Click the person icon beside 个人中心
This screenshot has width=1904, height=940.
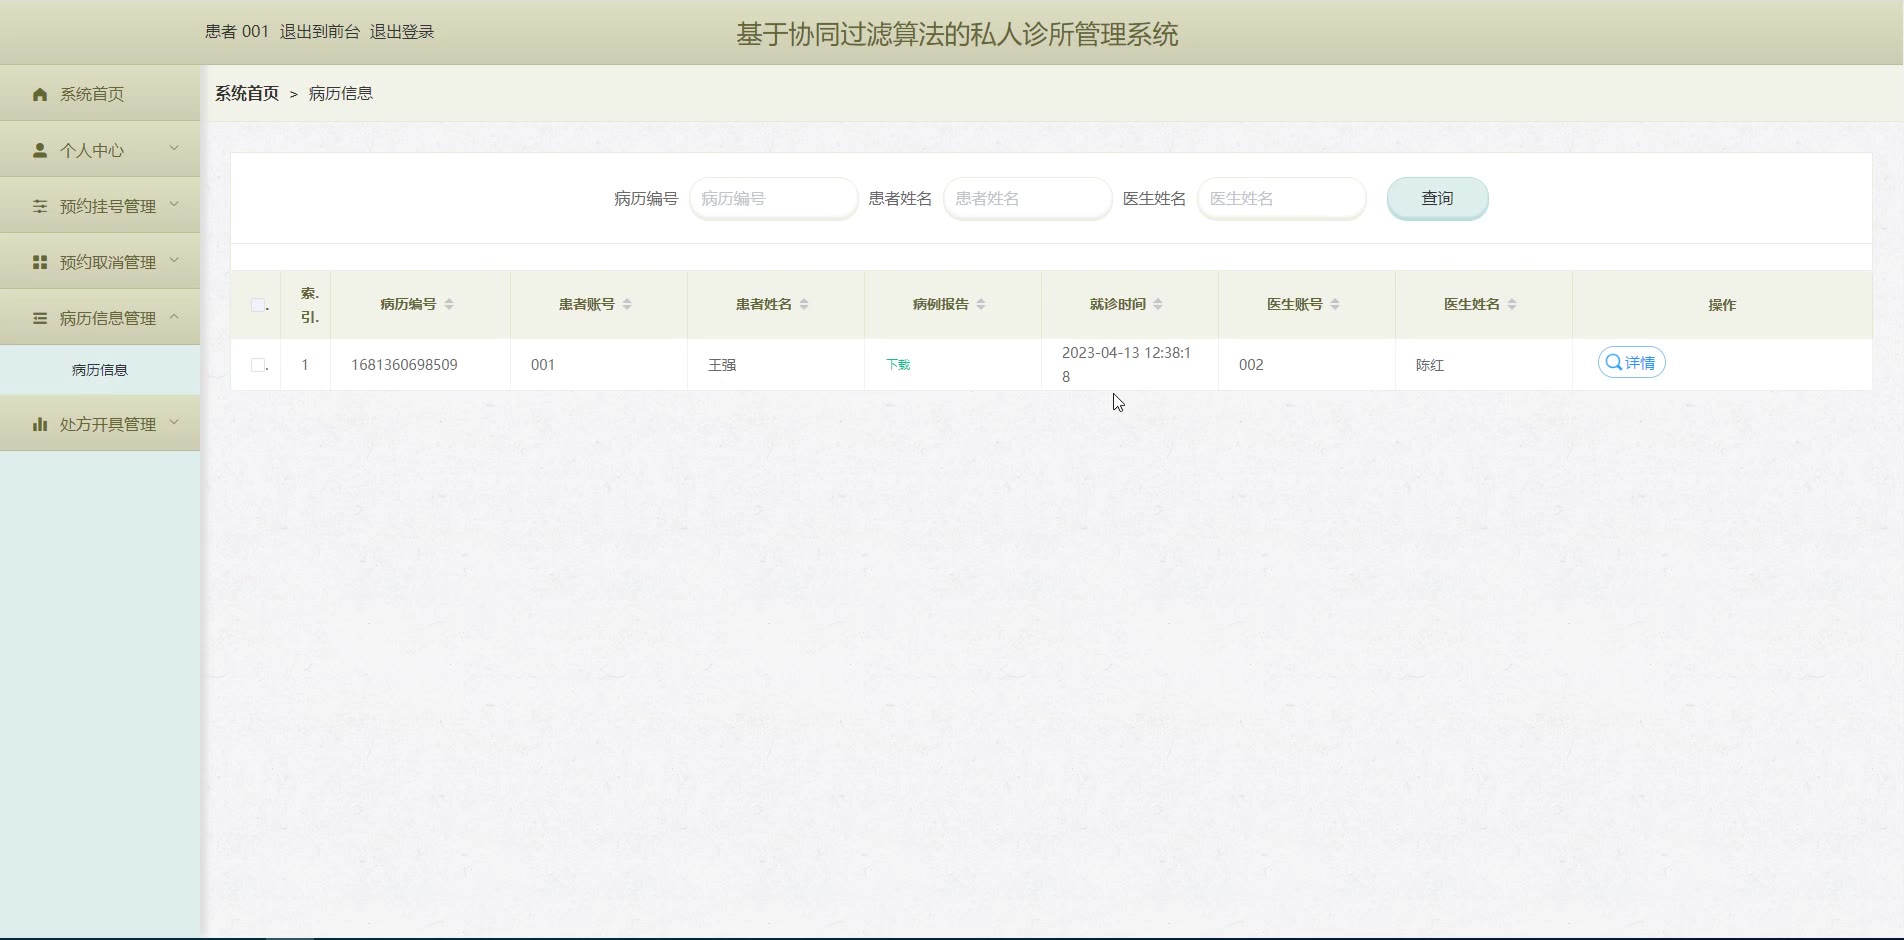[40, 150]
